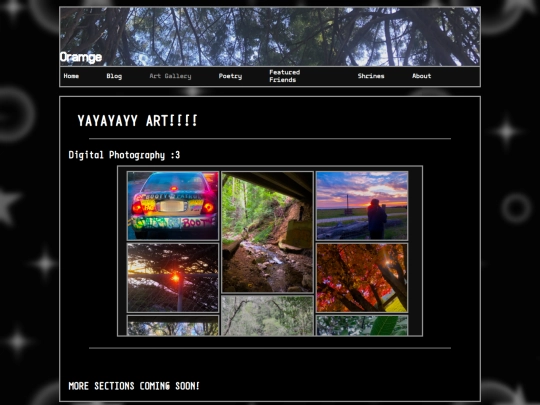Click the tree canopy banner image
The width and height of the screenshot is (540, 405).
pos(270,36)
